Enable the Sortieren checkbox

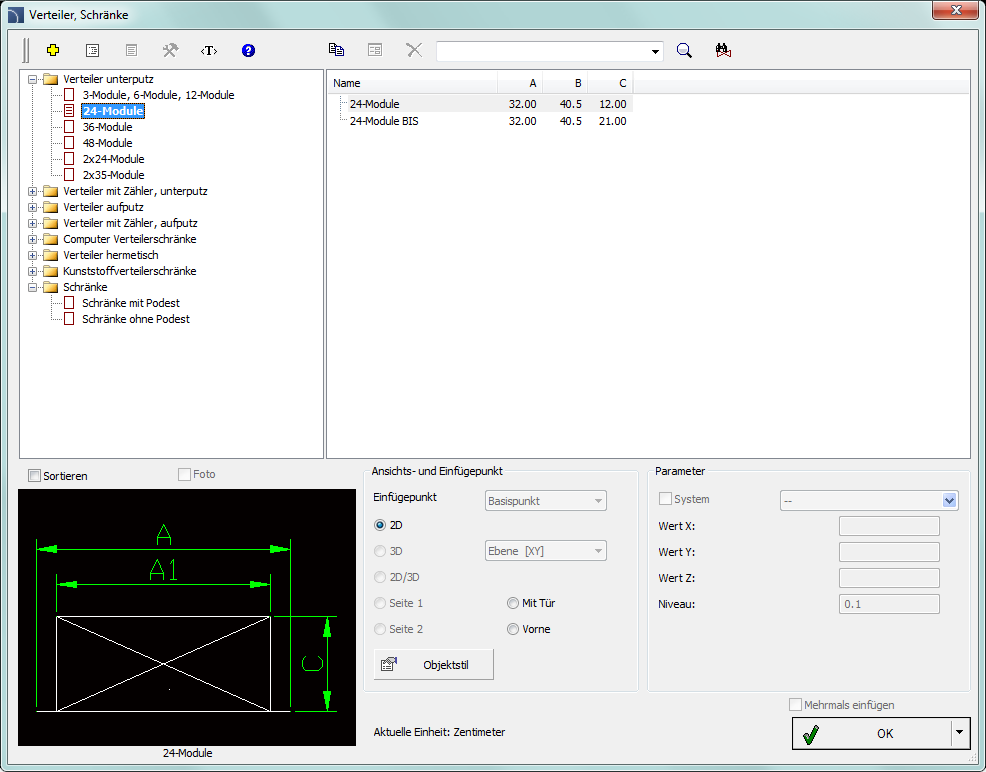click(x=35, y=476)
